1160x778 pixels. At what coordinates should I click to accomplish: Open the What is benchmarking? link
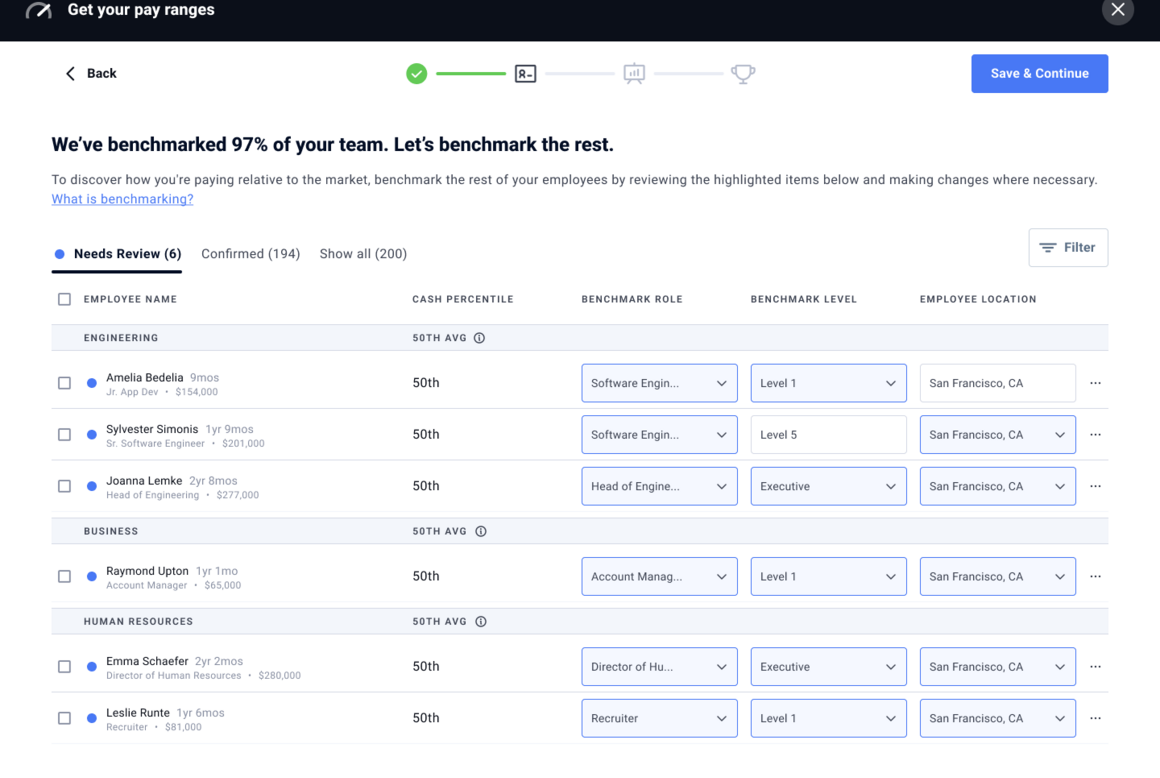click(x=123, y=199)
